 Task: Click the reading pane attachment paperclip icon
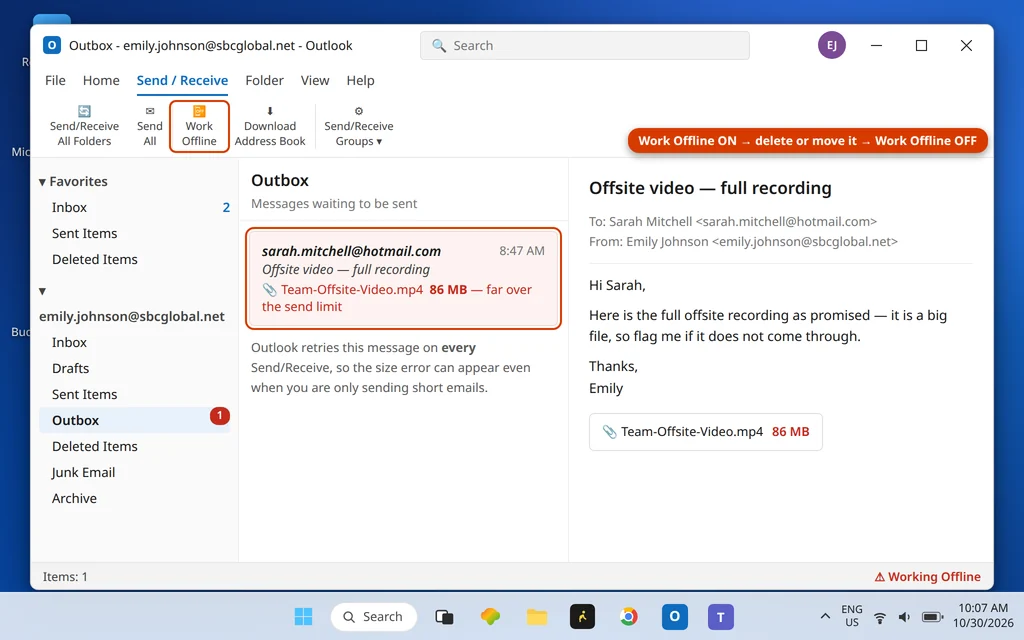tap(609, 432)
